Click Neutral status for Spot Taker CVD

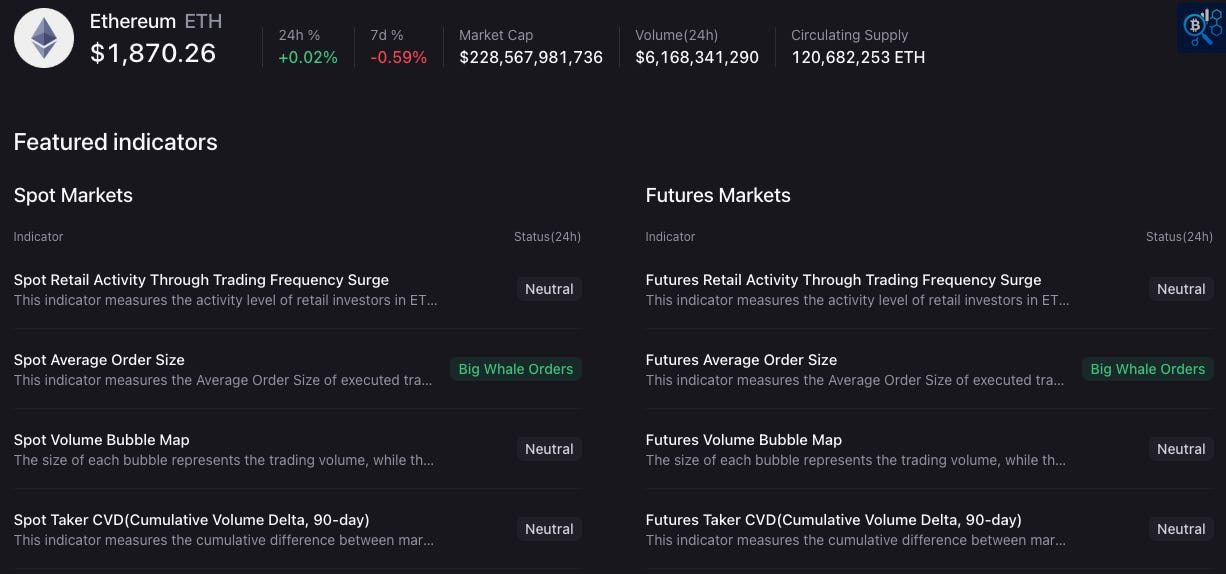coord(549,529)
